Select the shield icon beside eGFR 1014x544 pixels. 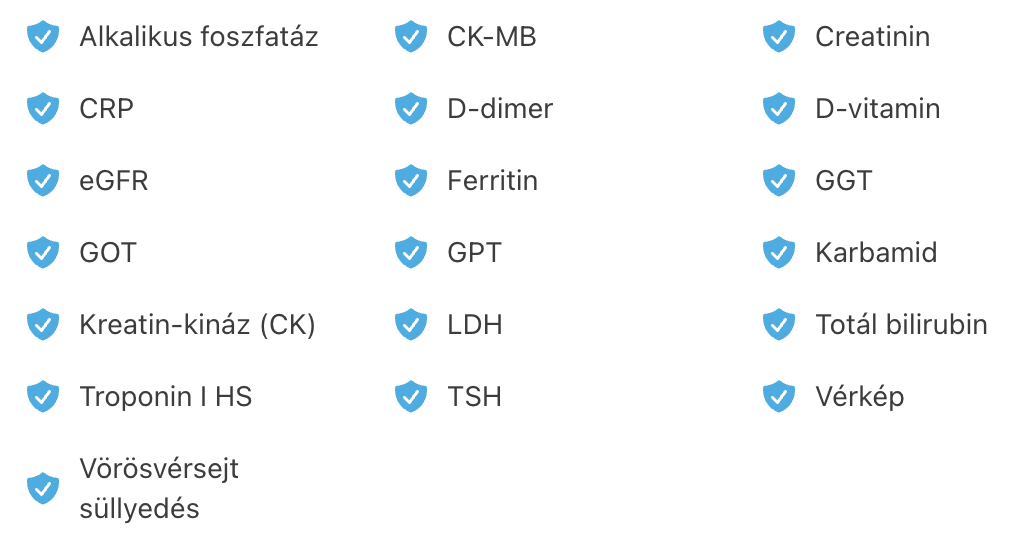[x=43, y=180]
